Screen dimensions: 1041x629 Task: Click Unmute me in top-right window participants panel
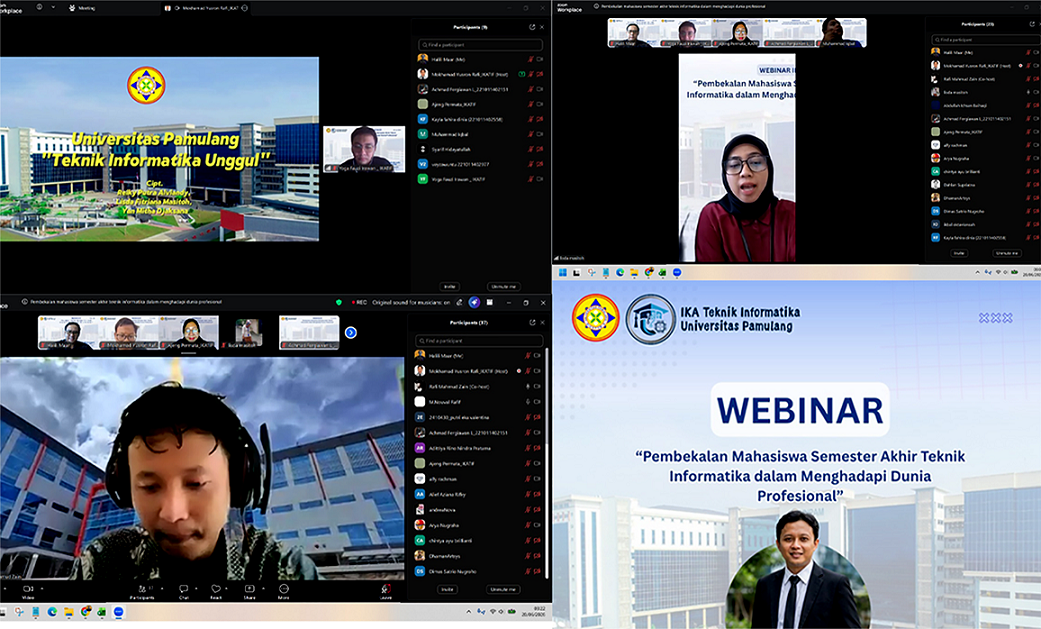tap(1006, 253)
